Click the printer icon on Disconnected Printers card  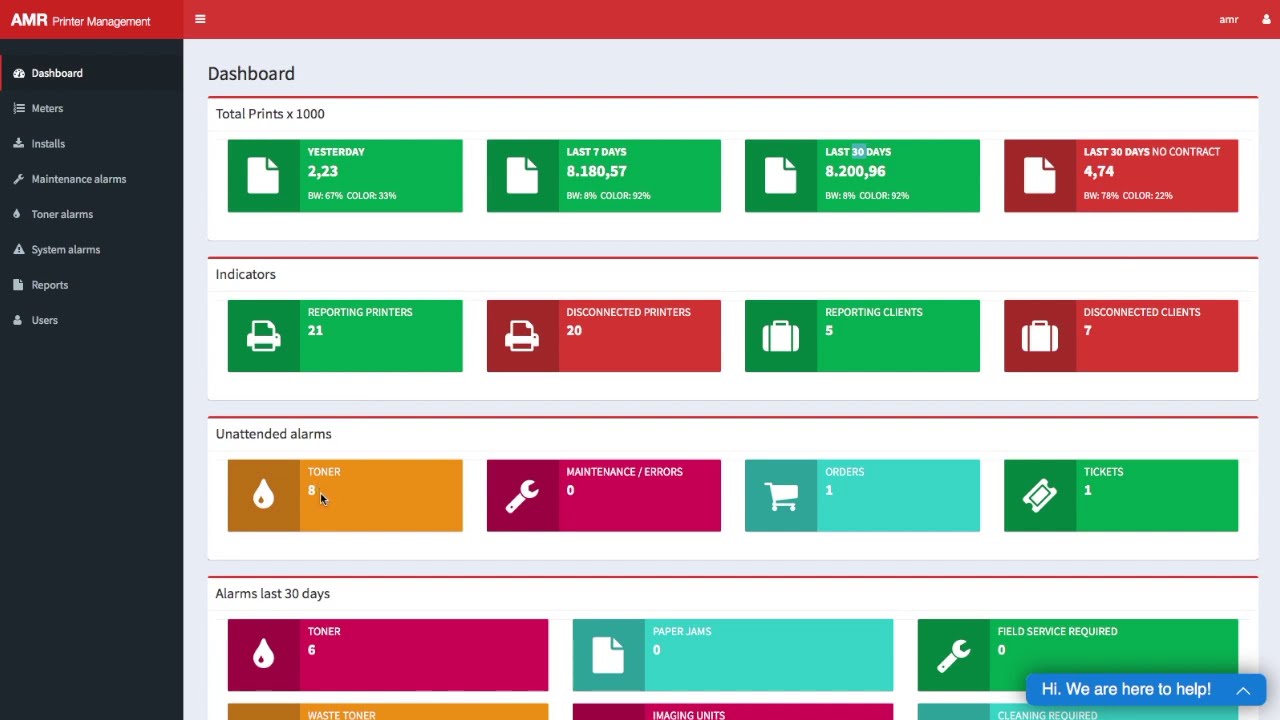[522, 336]
